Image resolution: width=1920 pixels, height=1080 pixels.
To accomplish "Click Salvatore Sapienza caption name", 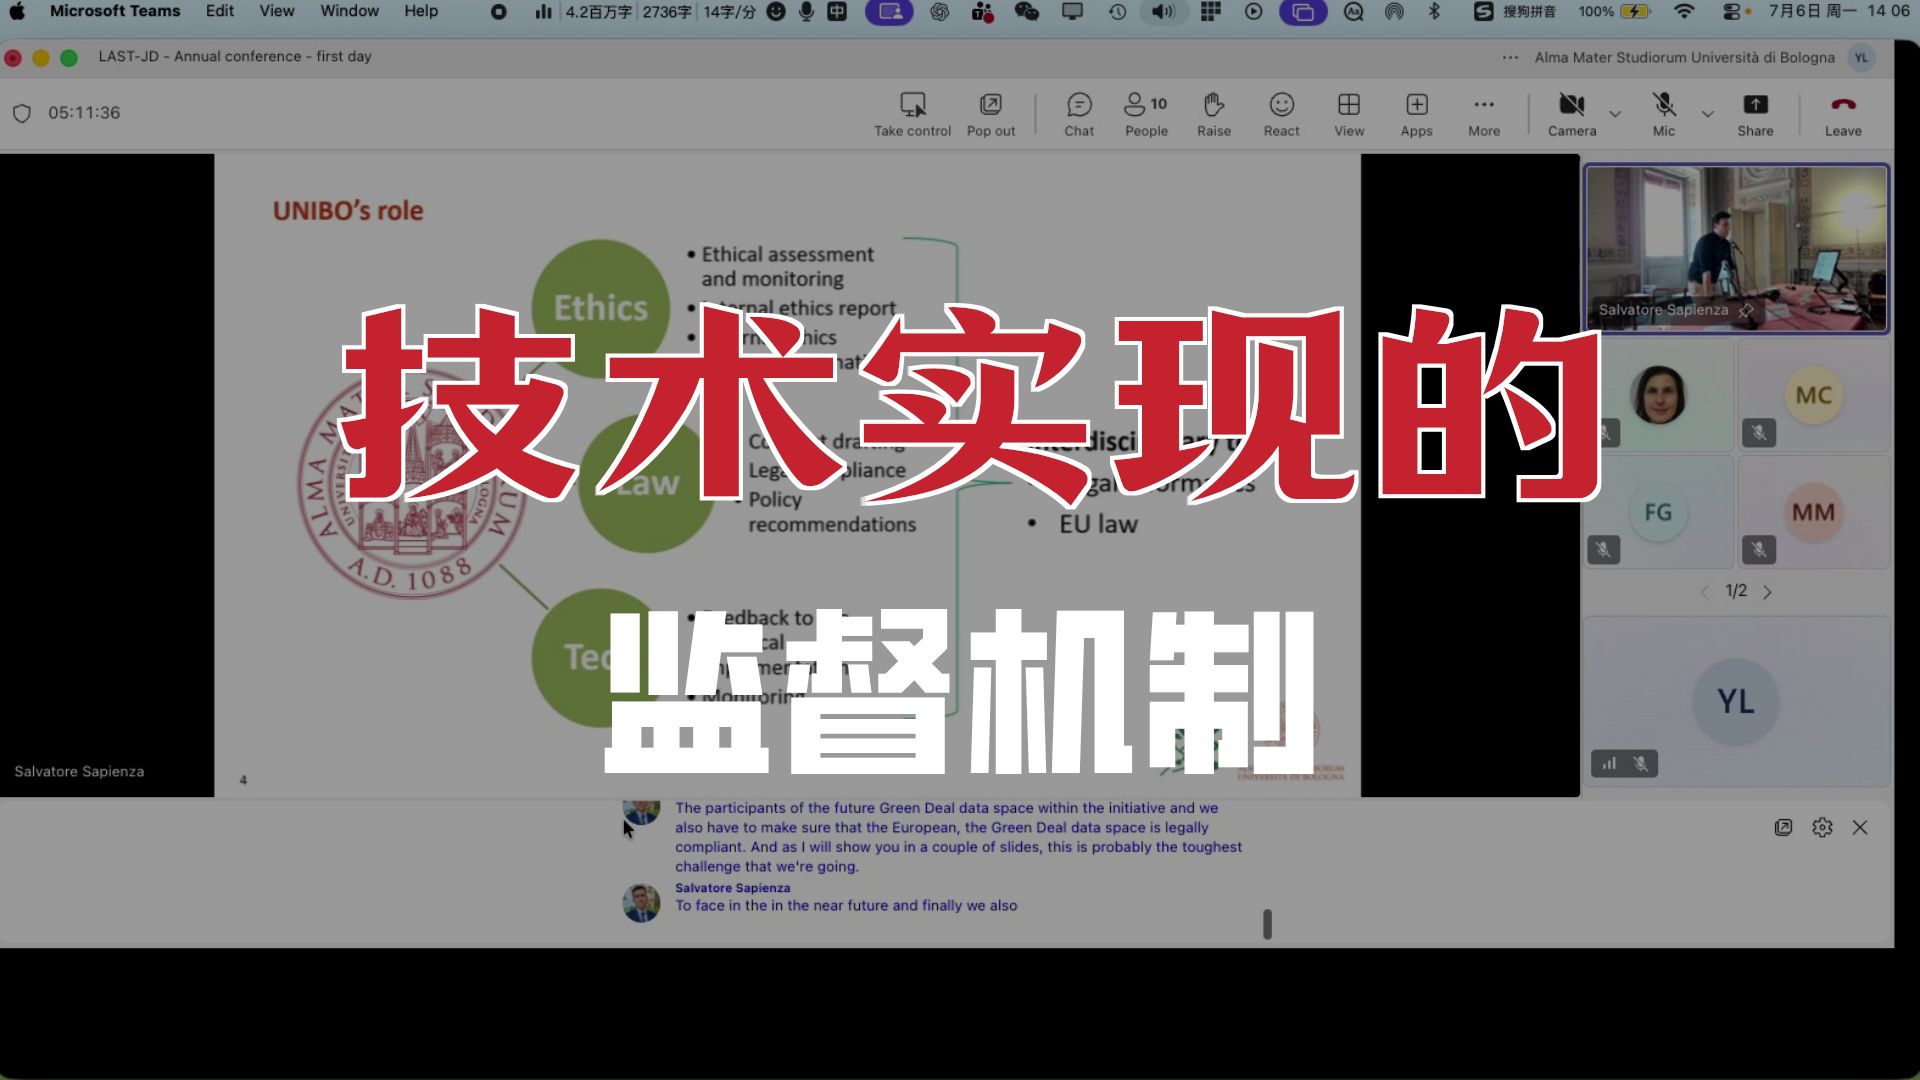I will tap(732, 888).
